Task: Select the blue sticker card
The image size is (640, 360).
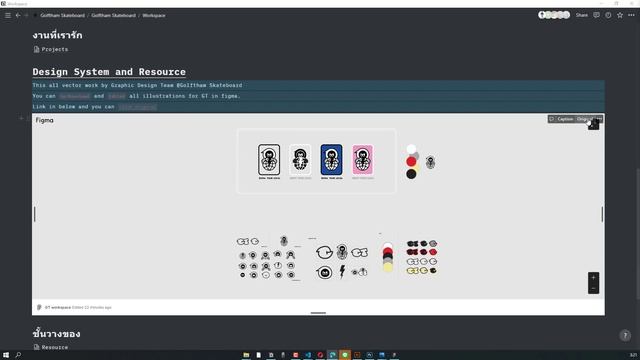Action: tap(331, 159)
